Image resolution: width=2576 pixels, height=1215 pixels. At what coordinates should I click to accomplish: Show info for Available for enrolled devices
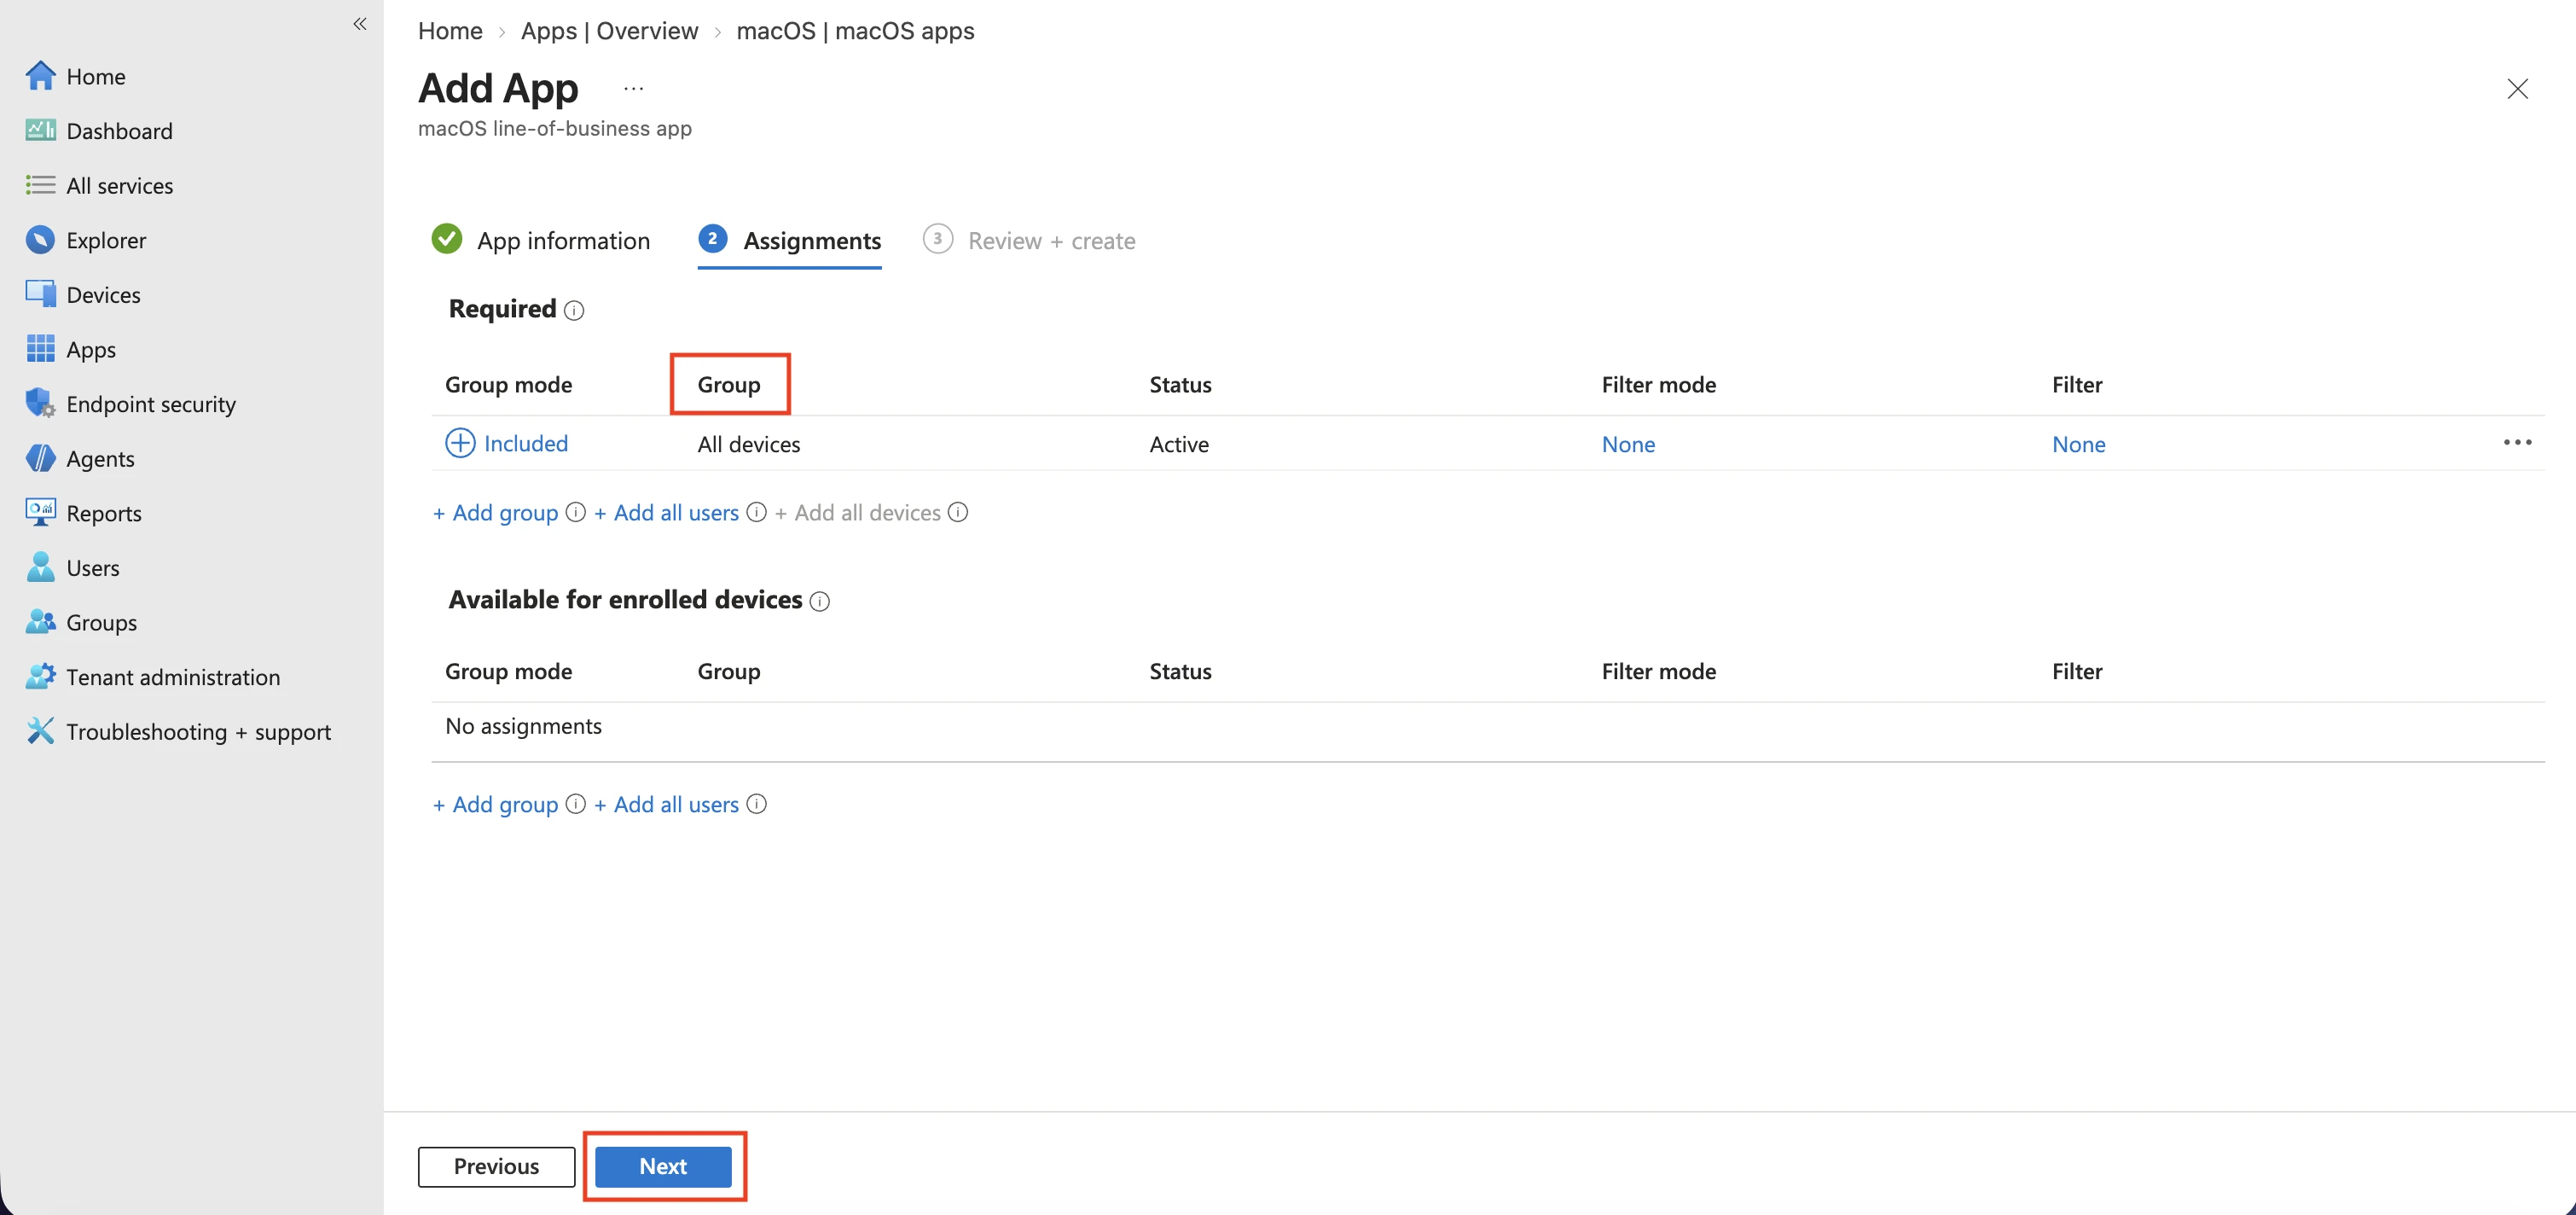pos(820,601)
